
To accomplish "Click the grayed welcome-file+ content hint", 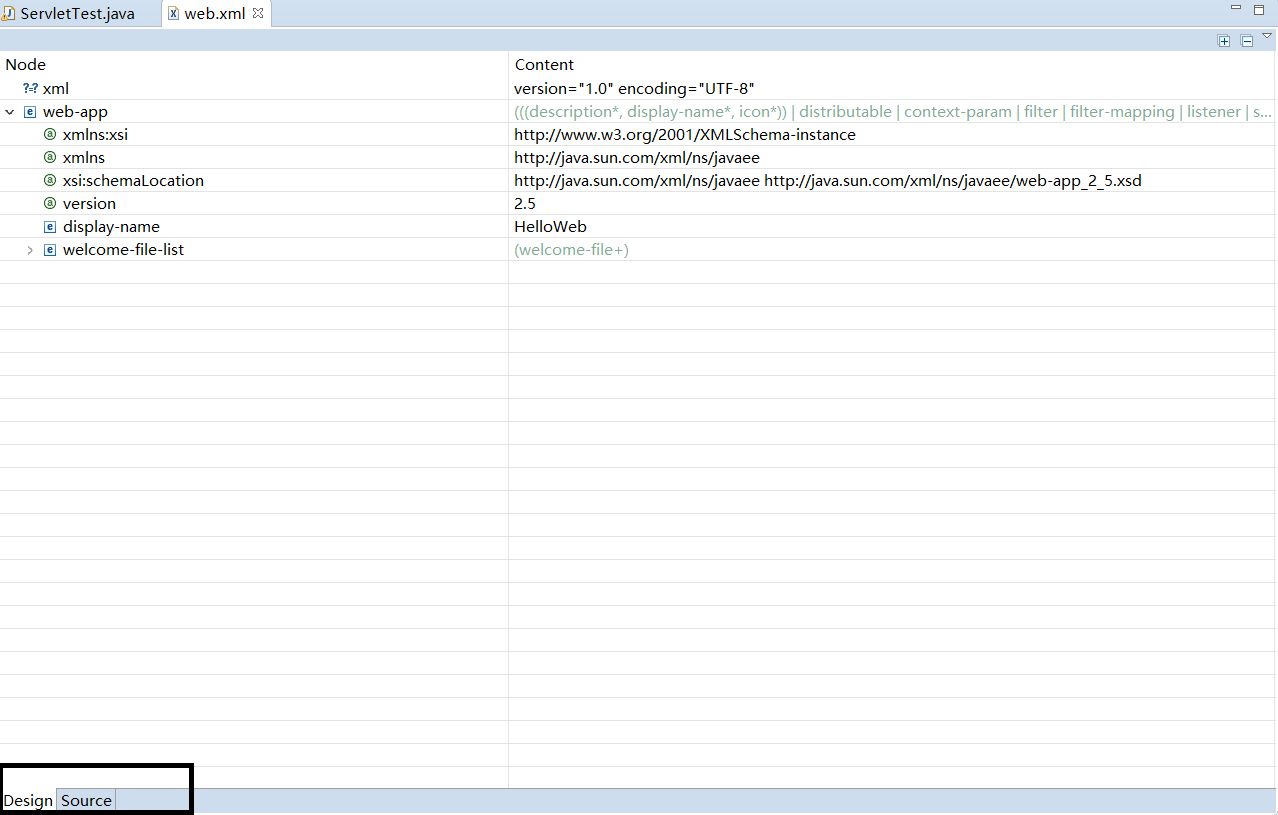I will (x=571, y=249).
